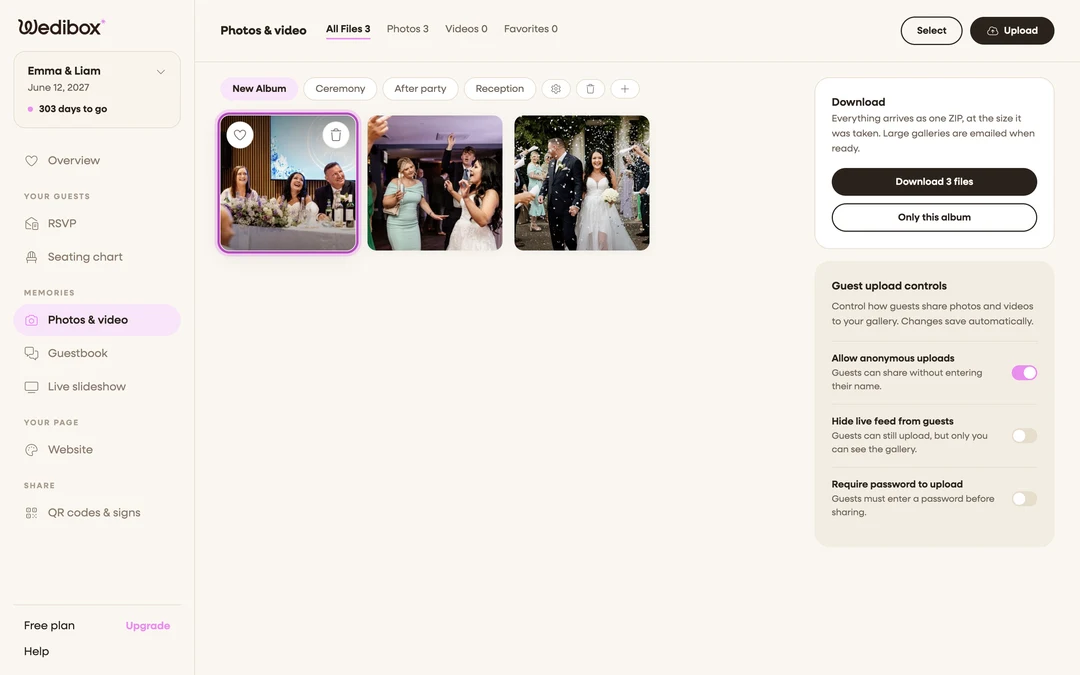This screenshot has width=1080, height=675.
Task: Click the delete album trash icon
Action: pyautogui.click(x=590, y=89)
